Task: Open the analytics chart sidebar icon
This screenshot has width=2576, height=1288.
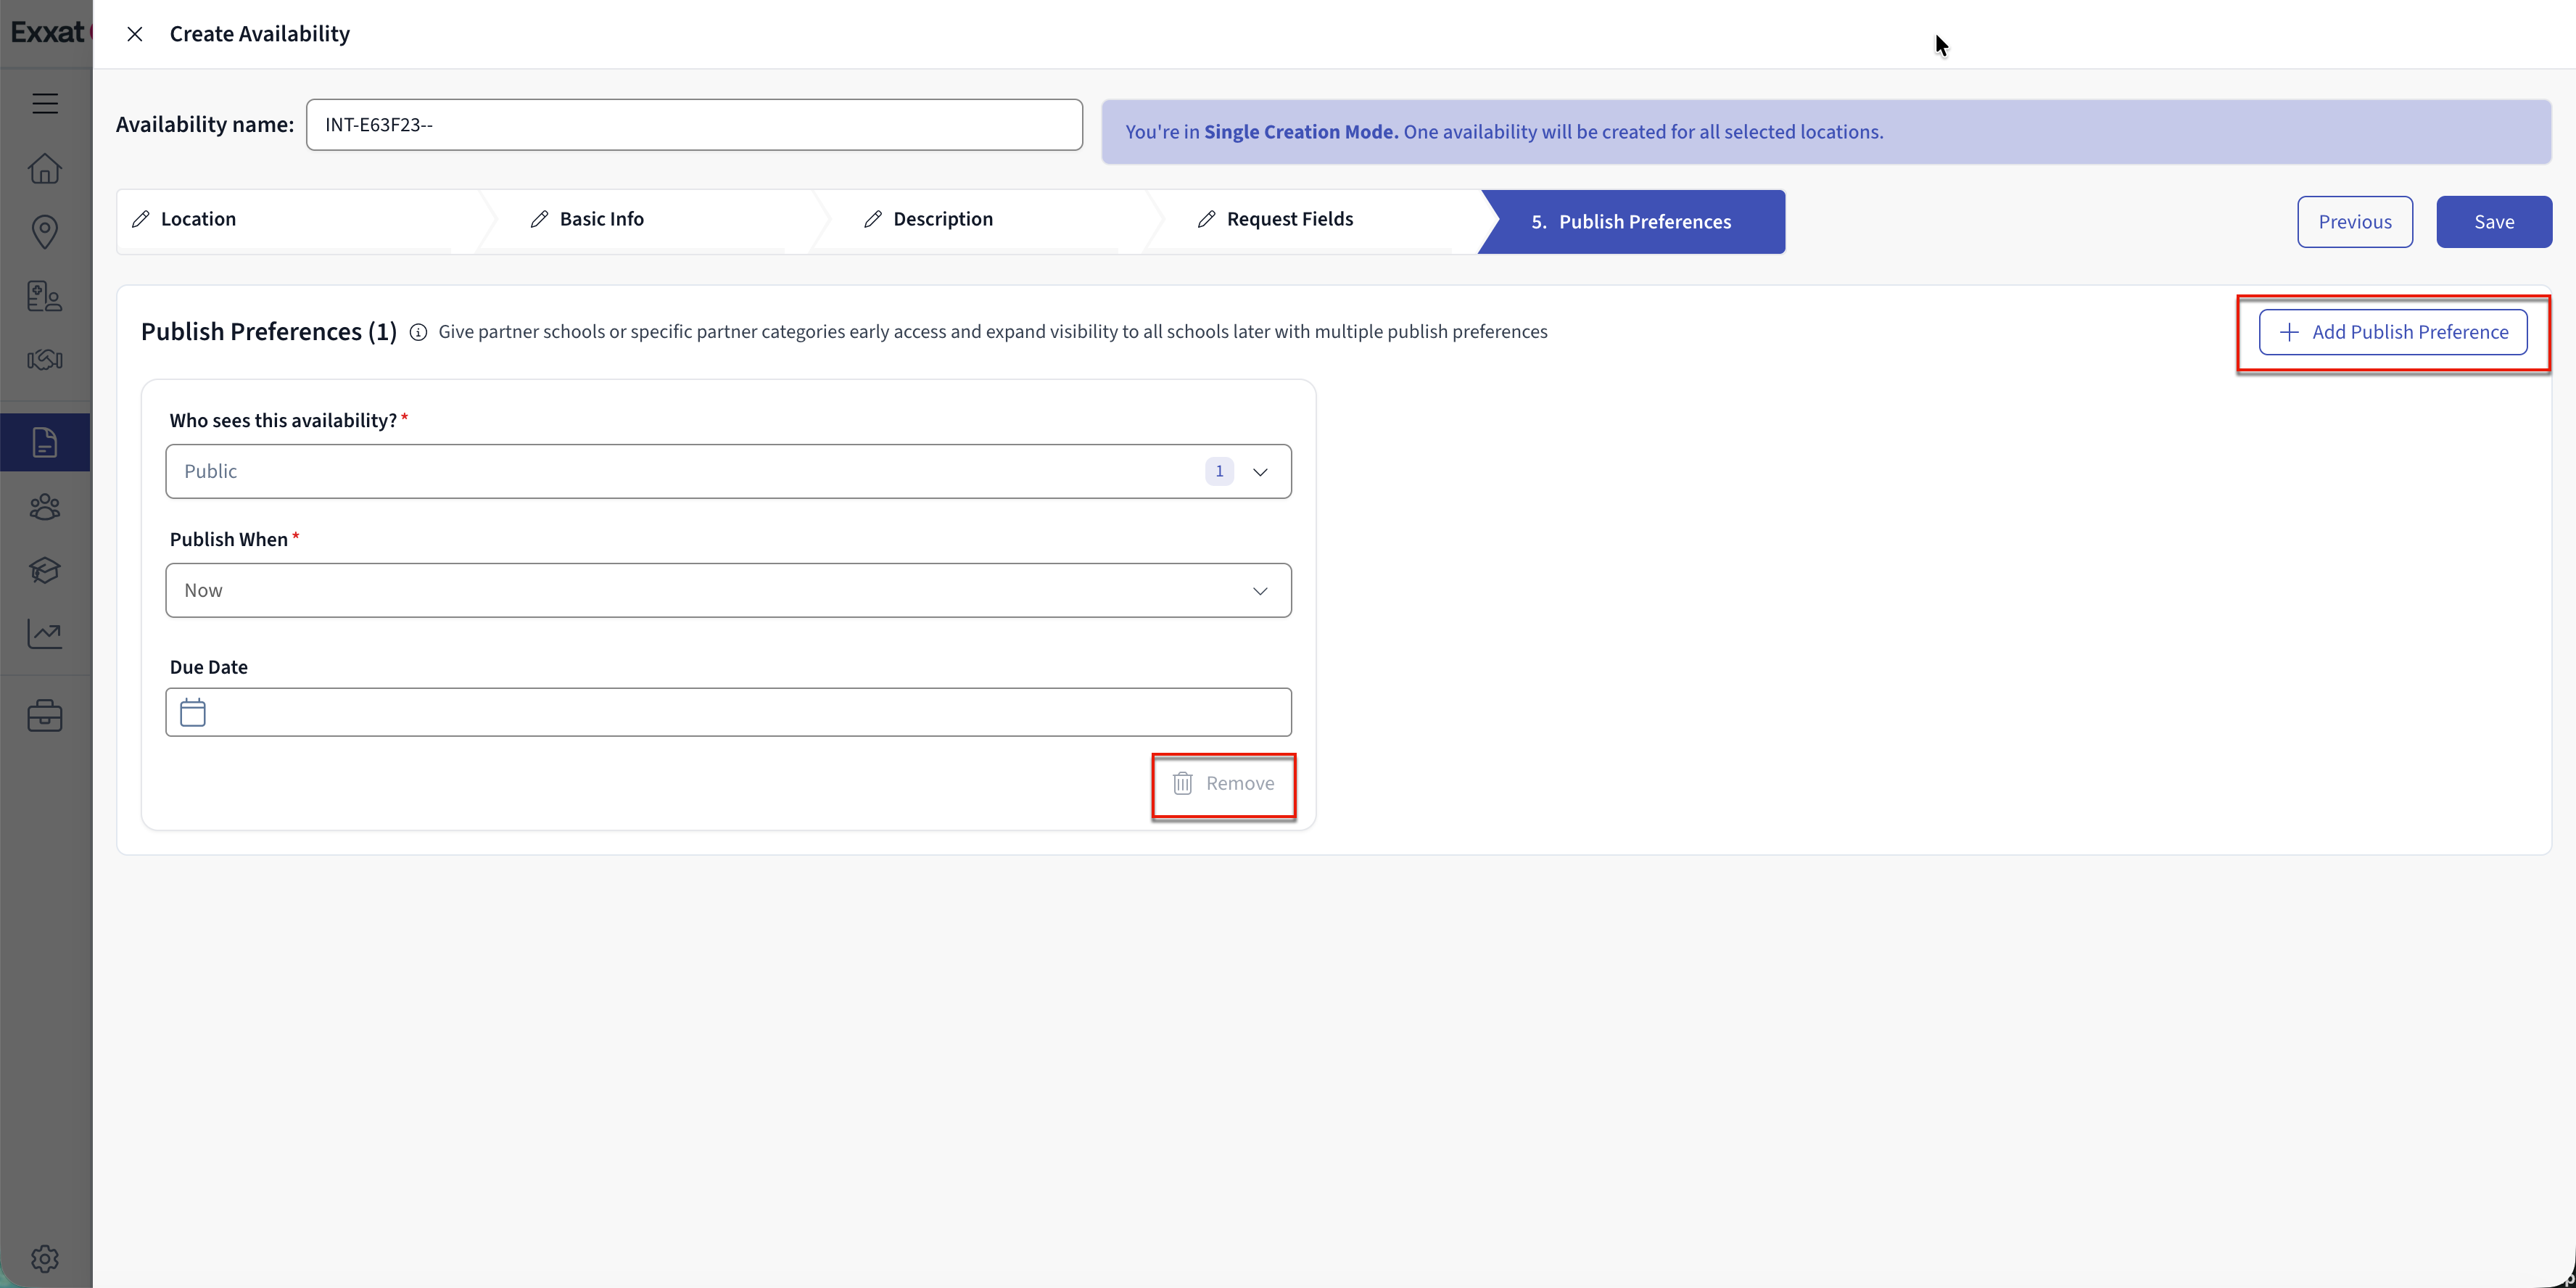Action: coord(45,634)
